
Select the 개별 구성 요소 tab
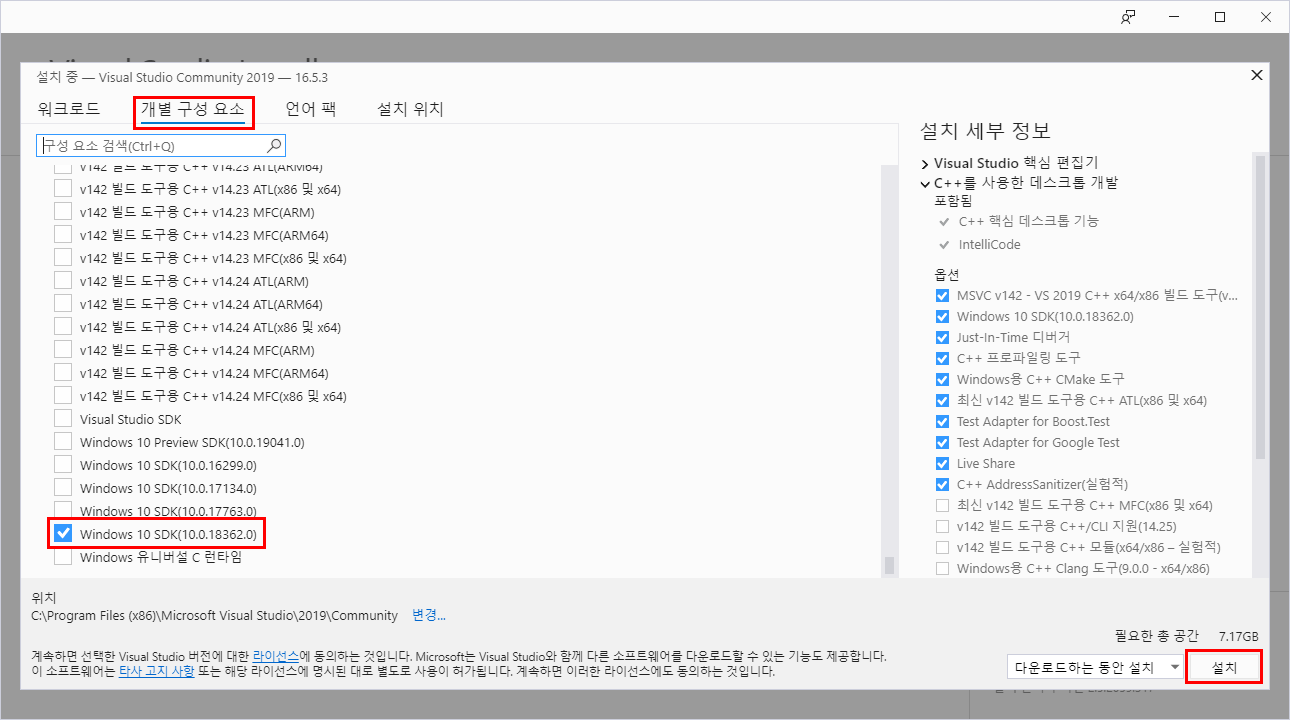click(x=193, y=109)
